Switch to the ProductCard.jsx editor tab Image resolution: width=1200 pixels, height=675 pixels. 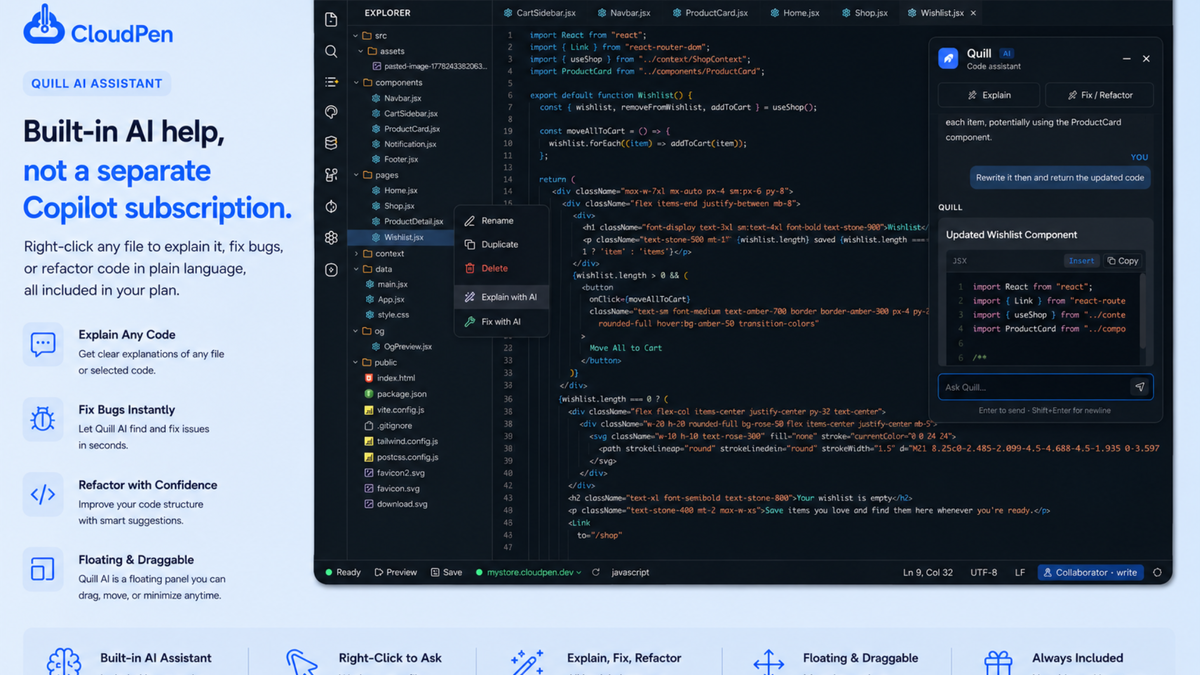(x=710, y=13)
